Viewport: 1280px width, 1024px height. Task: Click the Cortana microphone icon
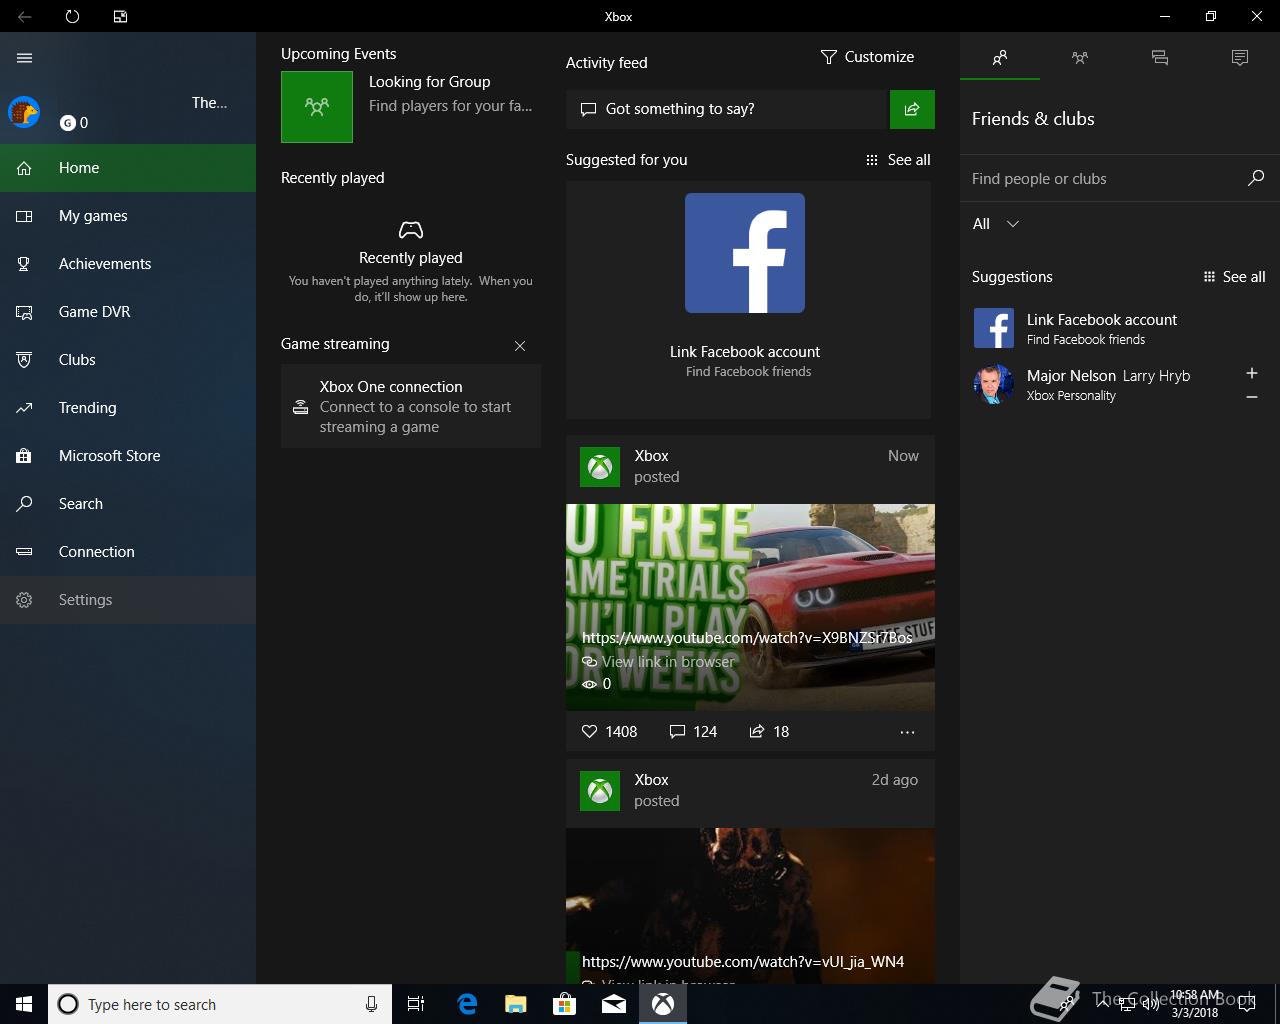point(371,1004)
